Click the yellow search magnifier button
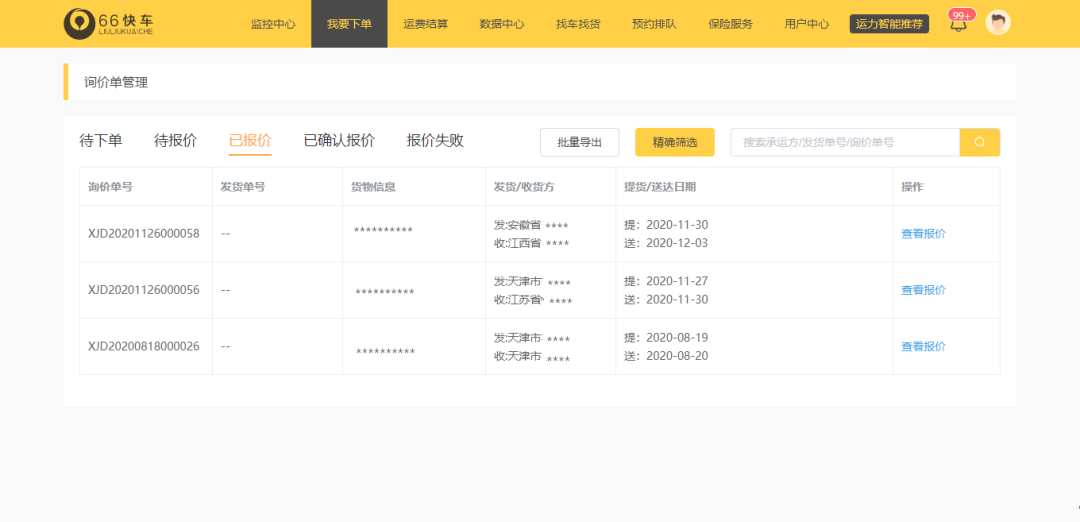Screen dimensions: 1080x522 click(979, 143)
